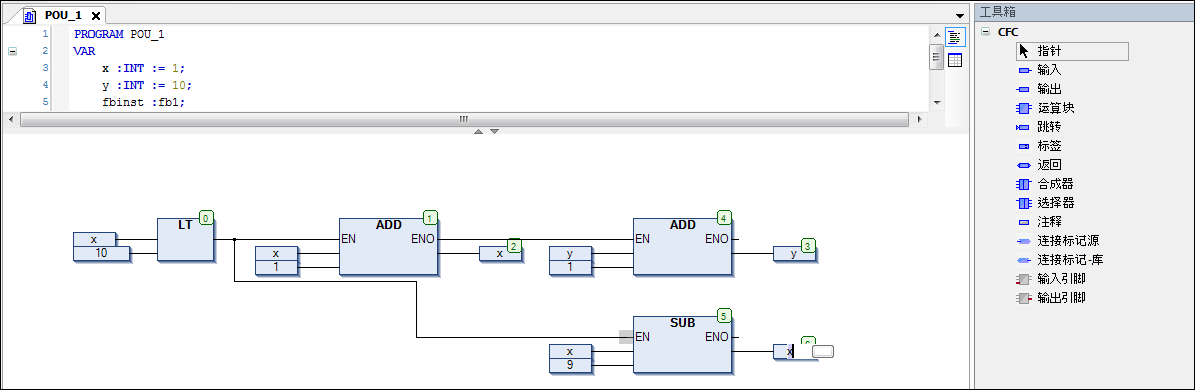This screenshot has width=1195, height=390.
Task: Close the POU_1 tab
Action: [x=96, y=15]
